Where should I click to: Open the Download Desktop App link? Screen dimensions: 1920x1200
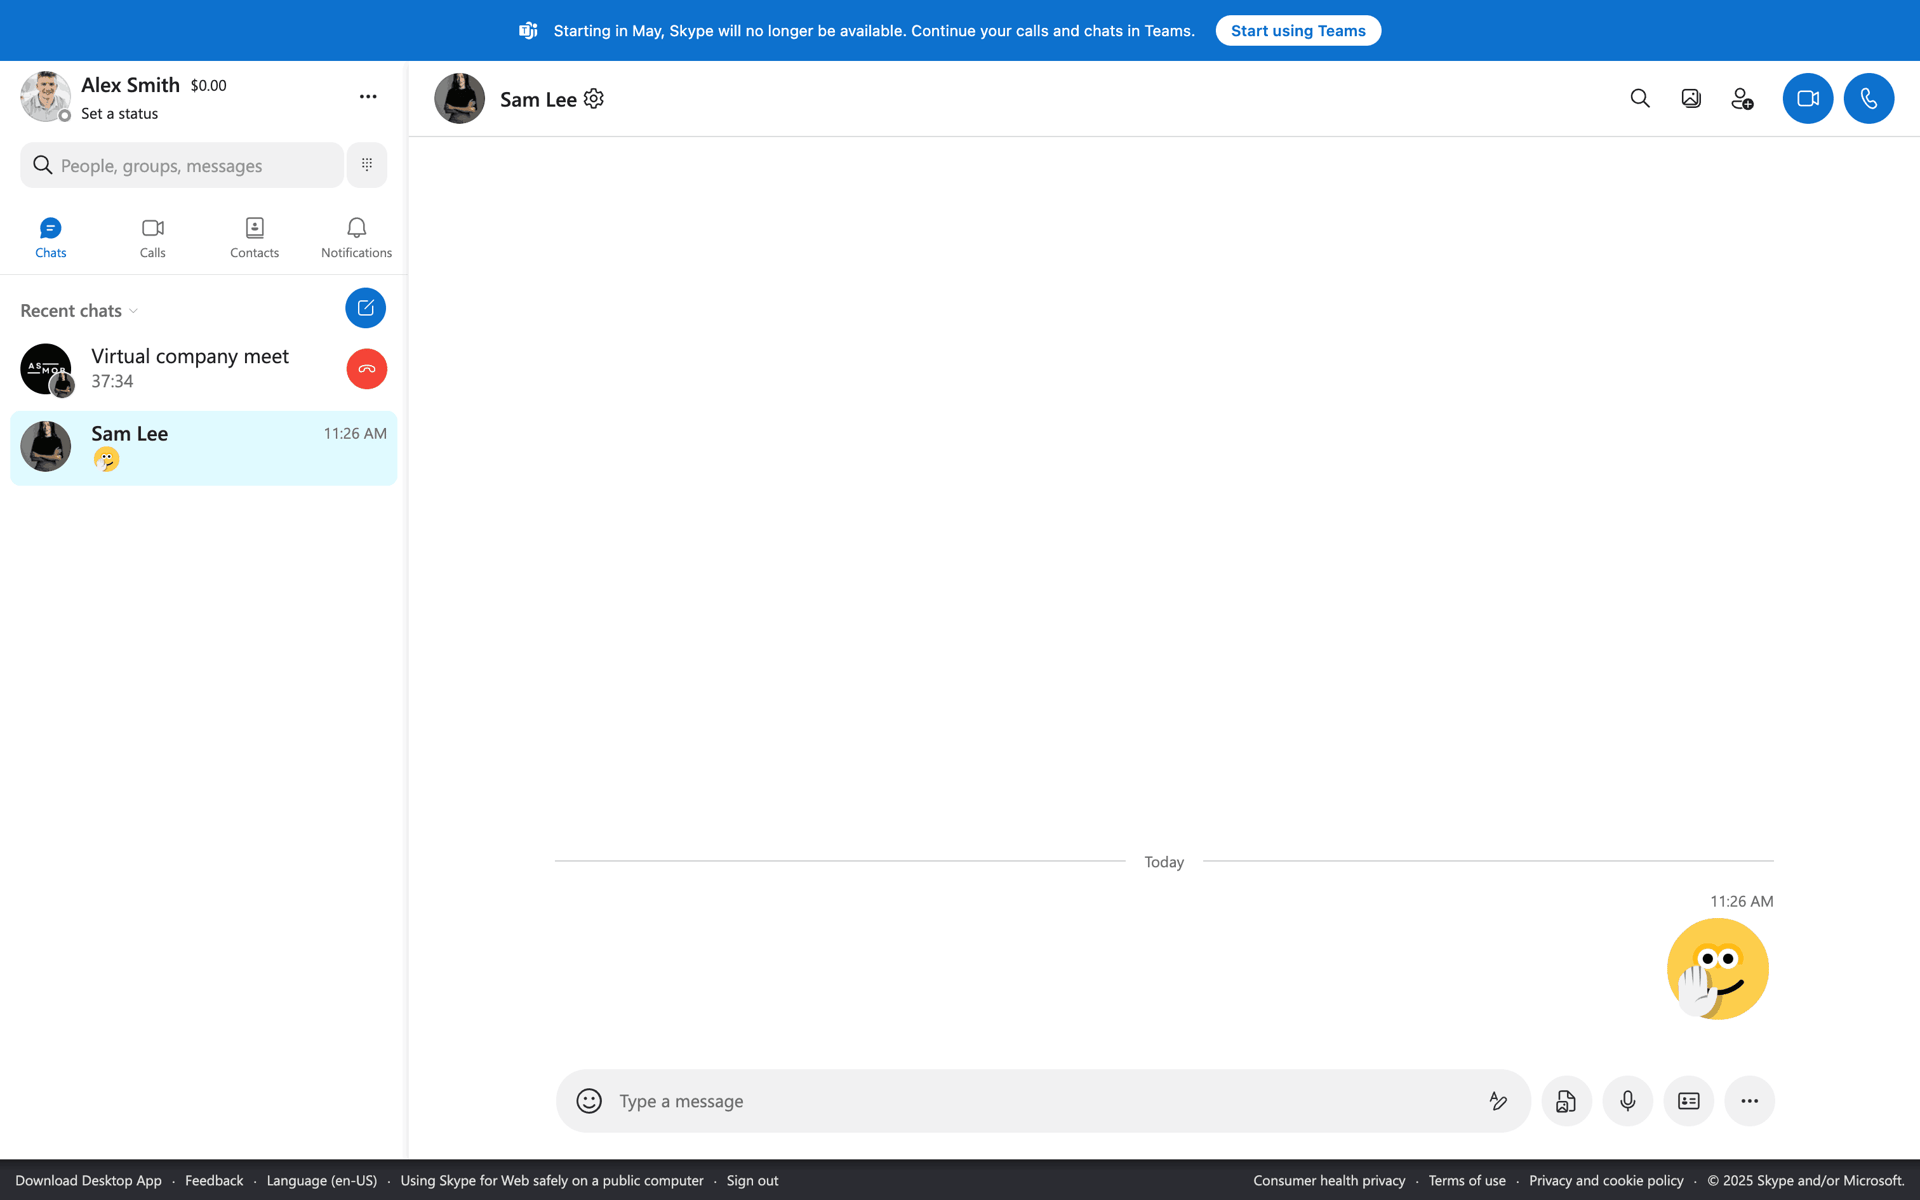coord(88,1181)
